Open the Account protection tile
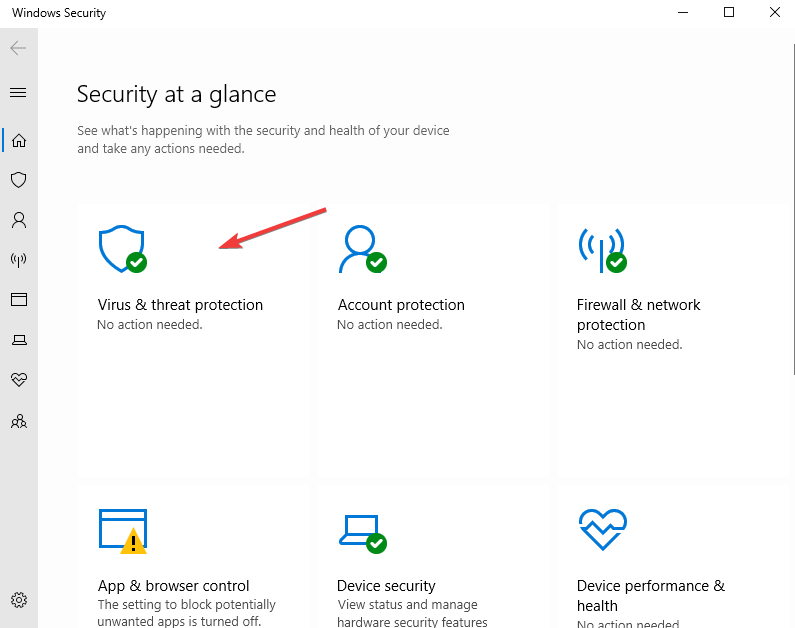The height and width of the screenshot is (628, 795). pos(434,342)
